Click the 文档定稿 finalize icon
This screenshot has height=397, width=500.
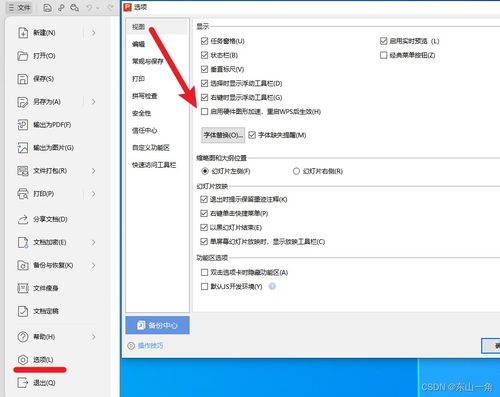click(x=23, y=311)
